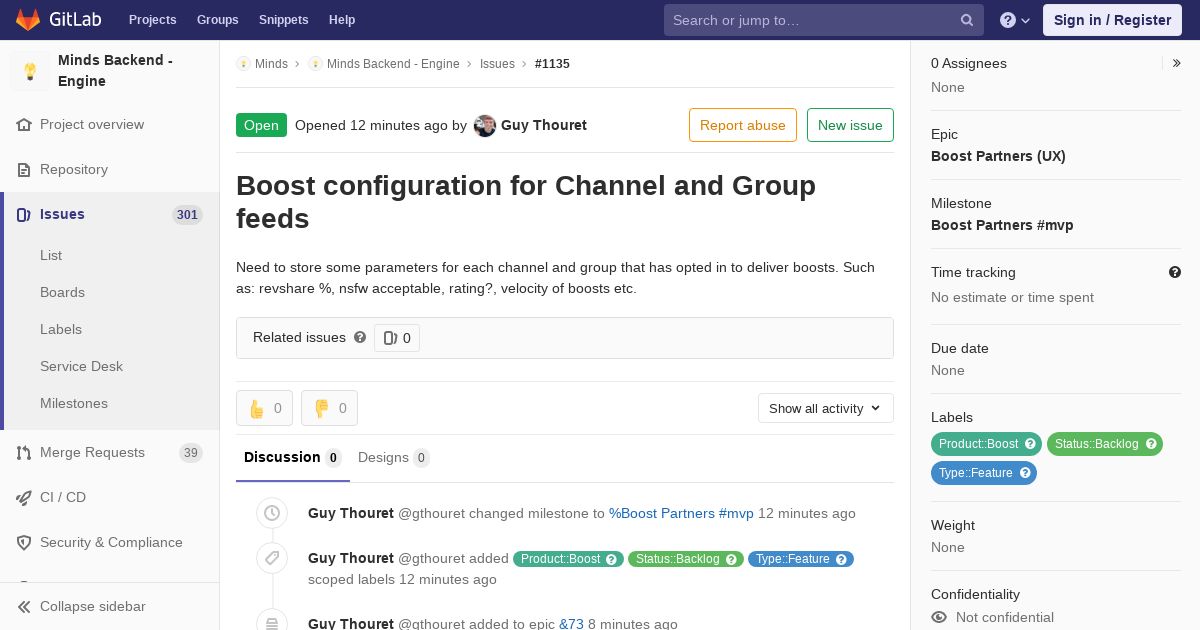
Task: Open the issues List sidebar item
Action: 51,255
